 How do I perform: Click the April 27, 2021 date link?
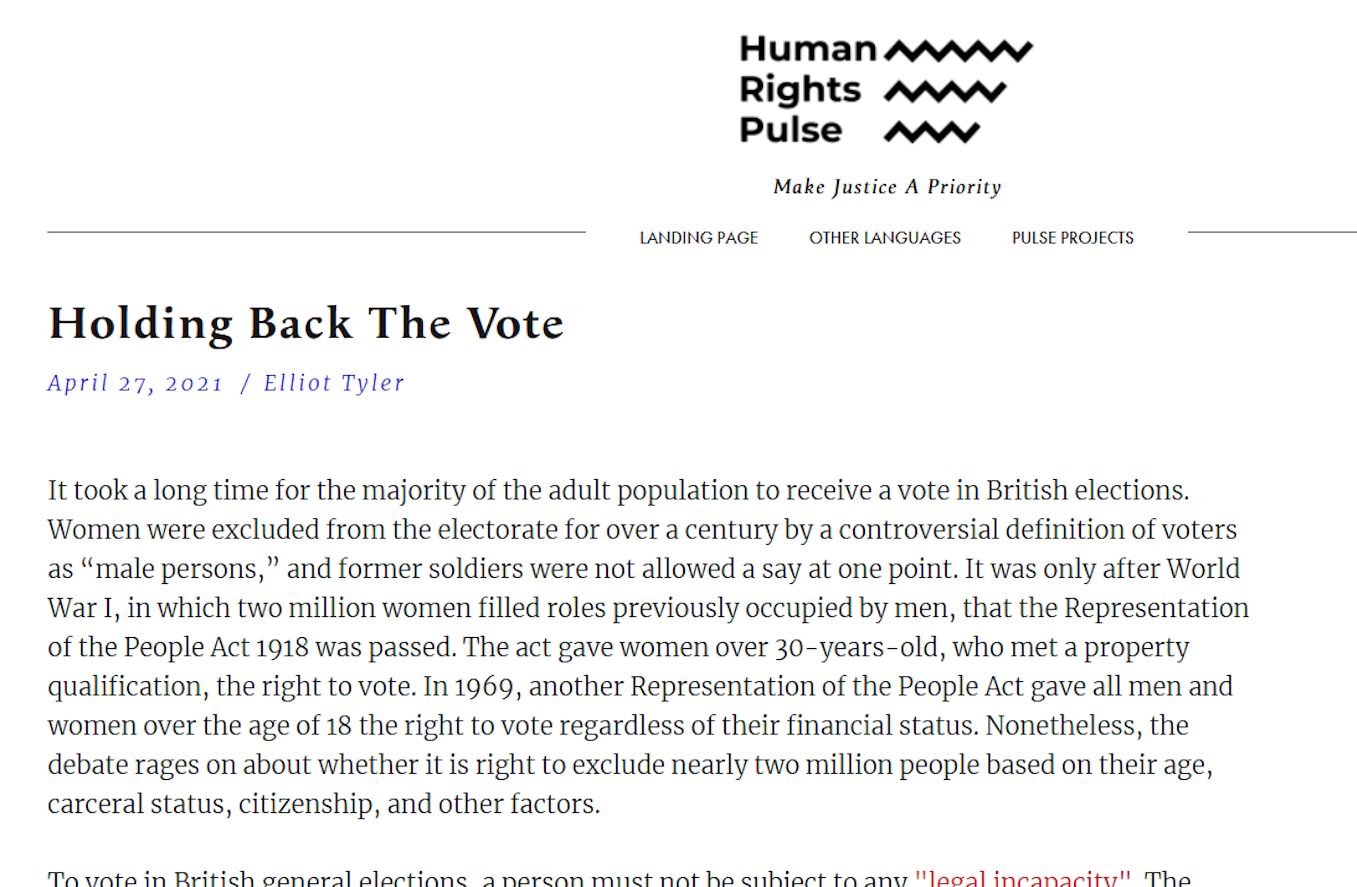[x=136, y=383]
